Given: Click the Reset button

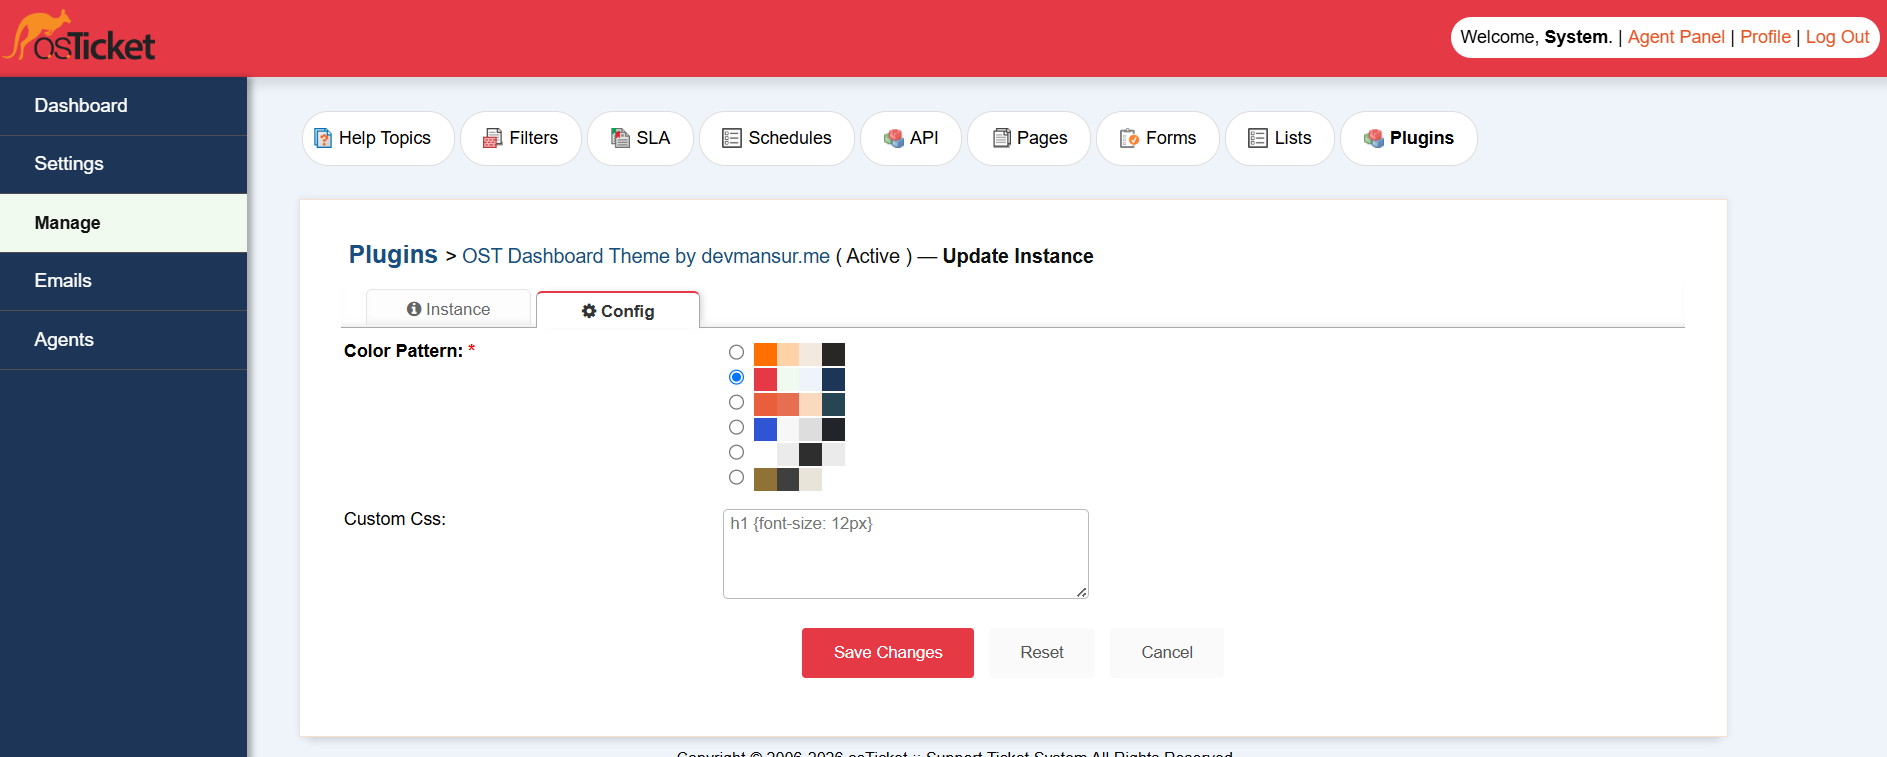Looking at the screenshot, I should click(x=1042, y=653).
